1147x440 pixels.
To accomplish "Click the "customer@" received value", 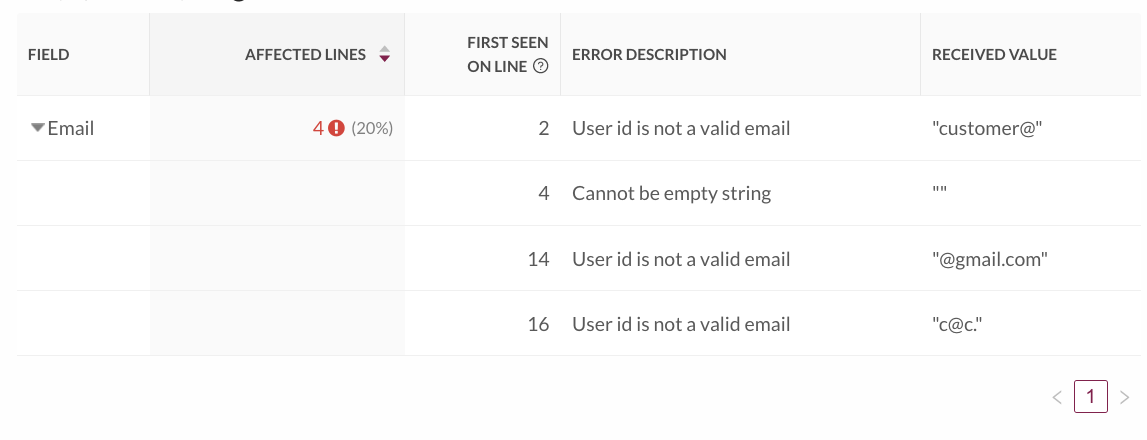I will [987, 129].
